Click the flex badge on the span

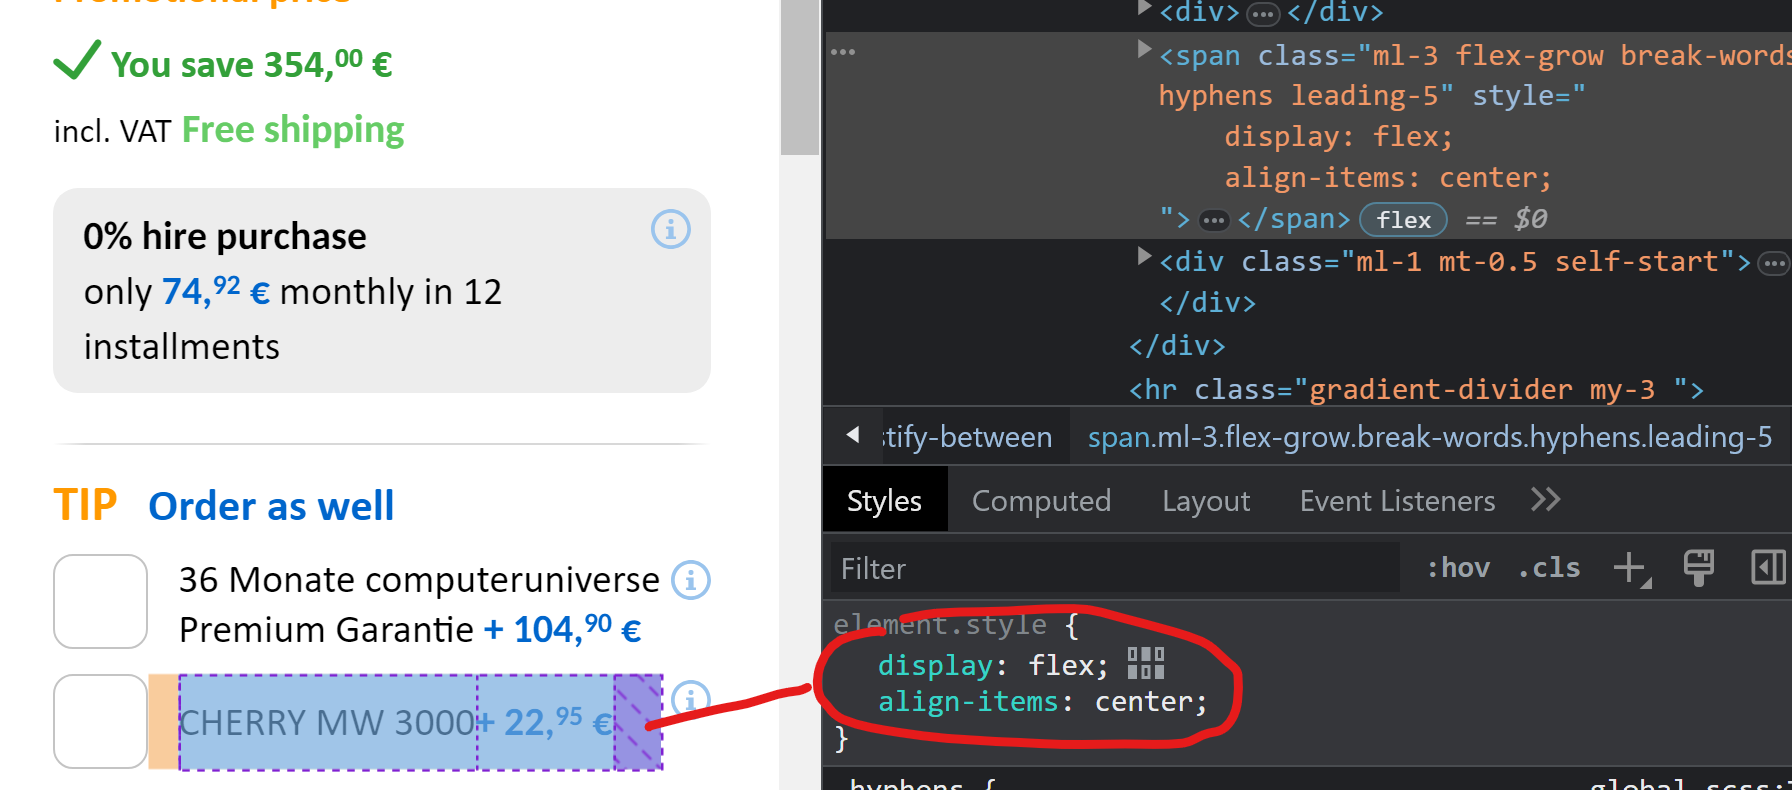pos(1403,220)
